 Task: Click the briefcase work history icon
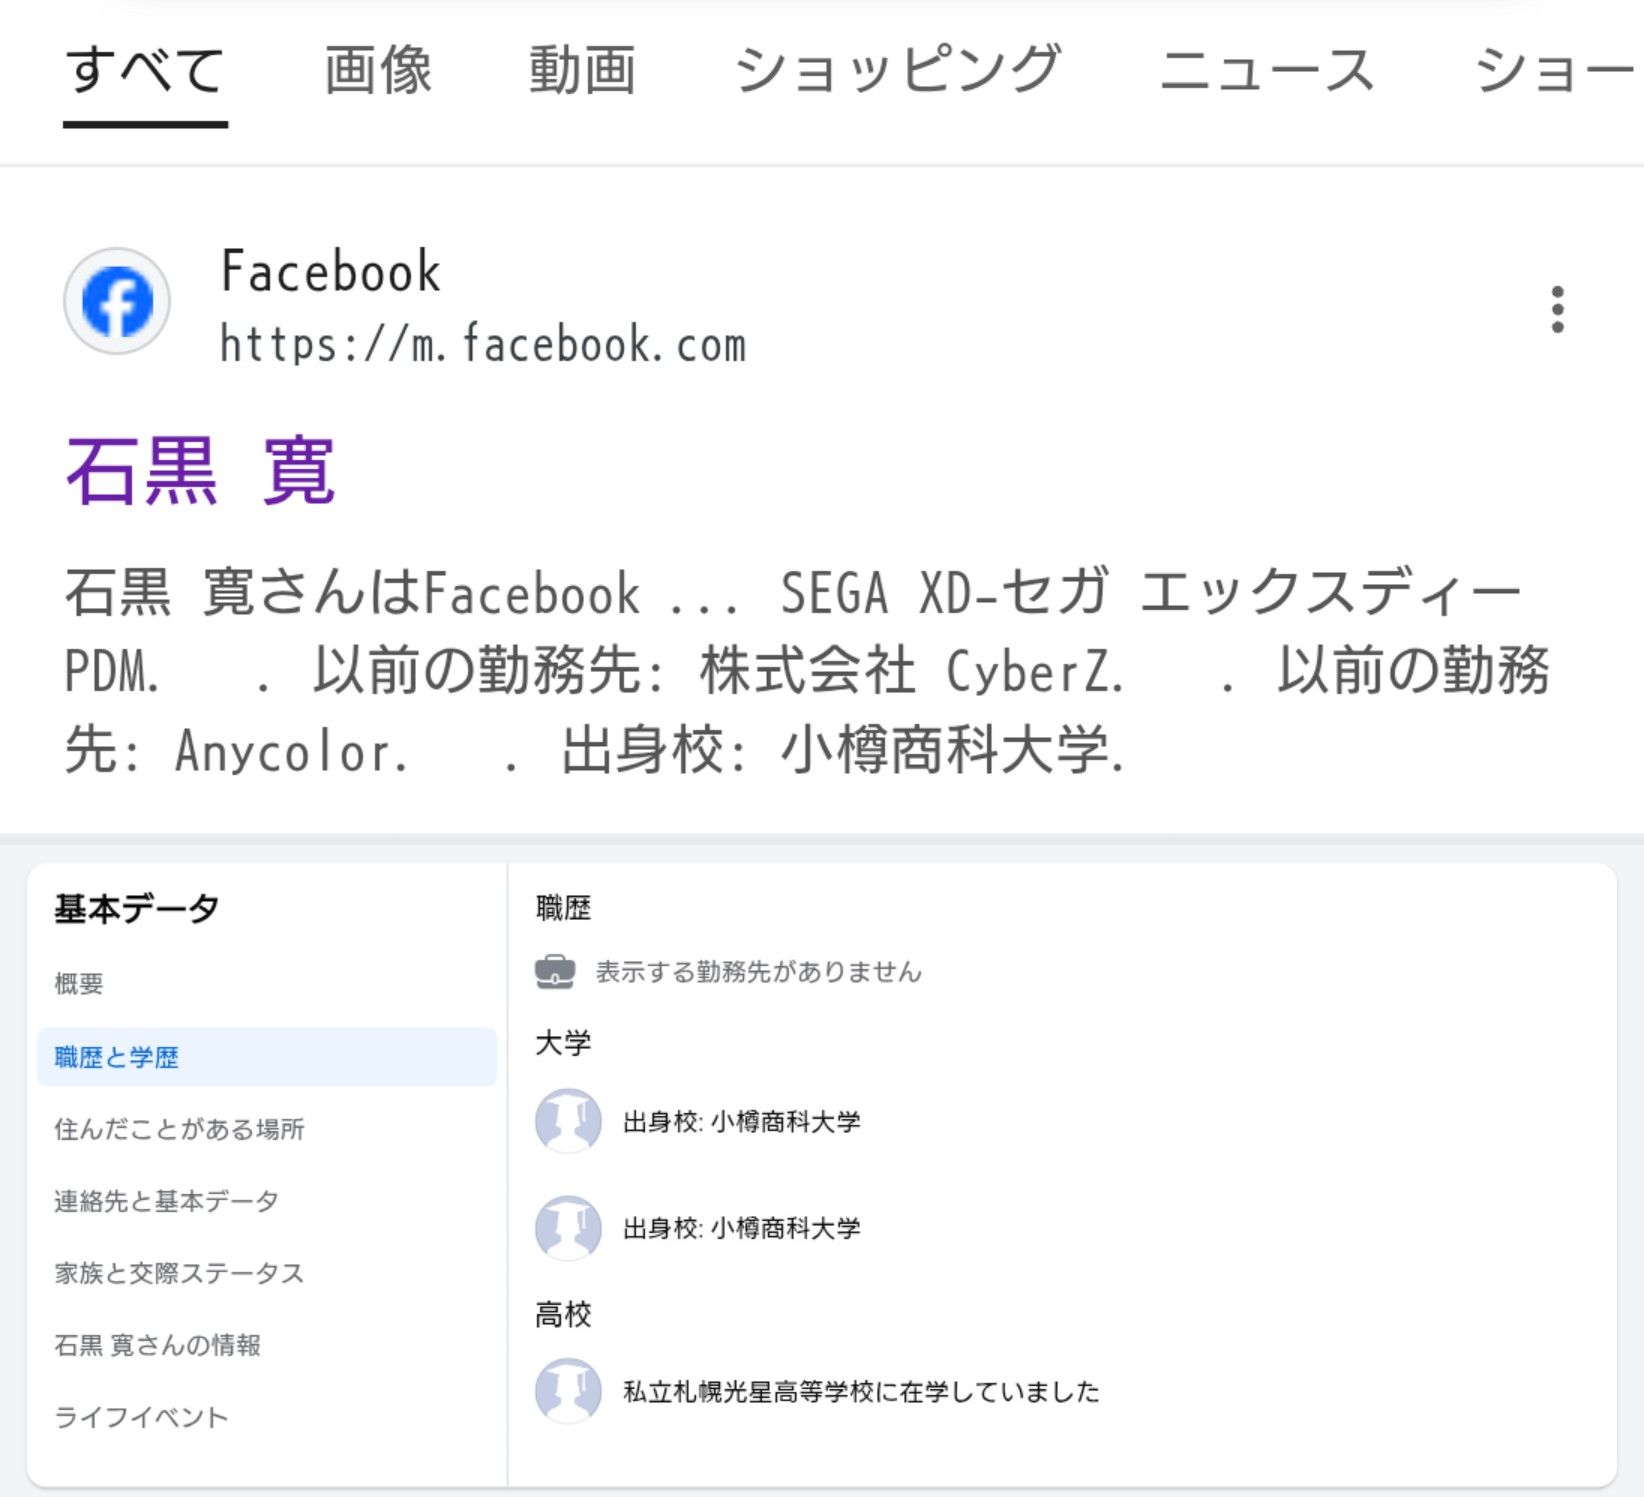click(x=555, y=971)
